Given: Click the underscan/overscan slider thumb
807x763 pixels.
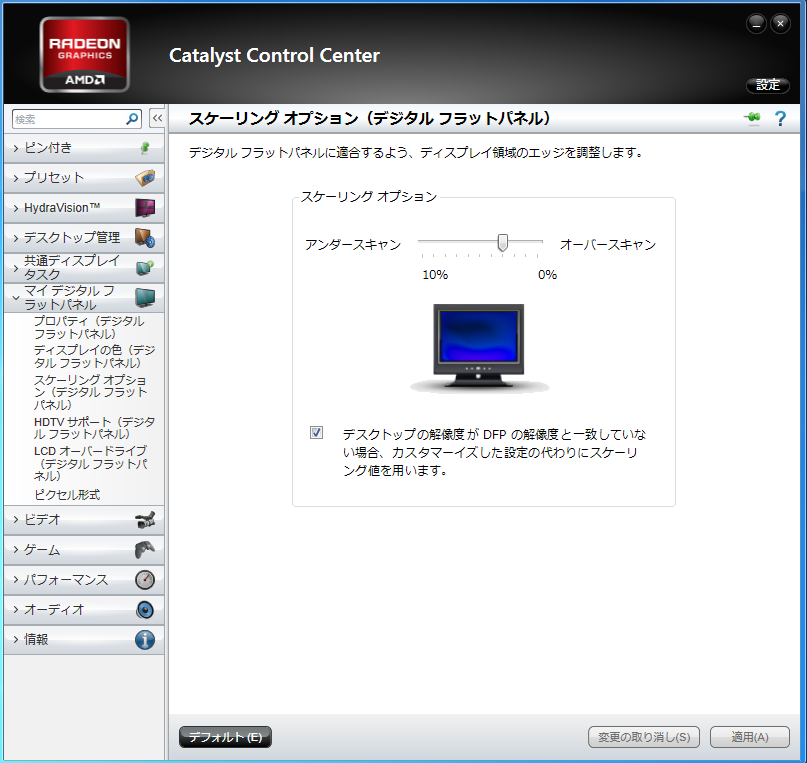Looking at the screenshot, I should [x=503, y=242].
